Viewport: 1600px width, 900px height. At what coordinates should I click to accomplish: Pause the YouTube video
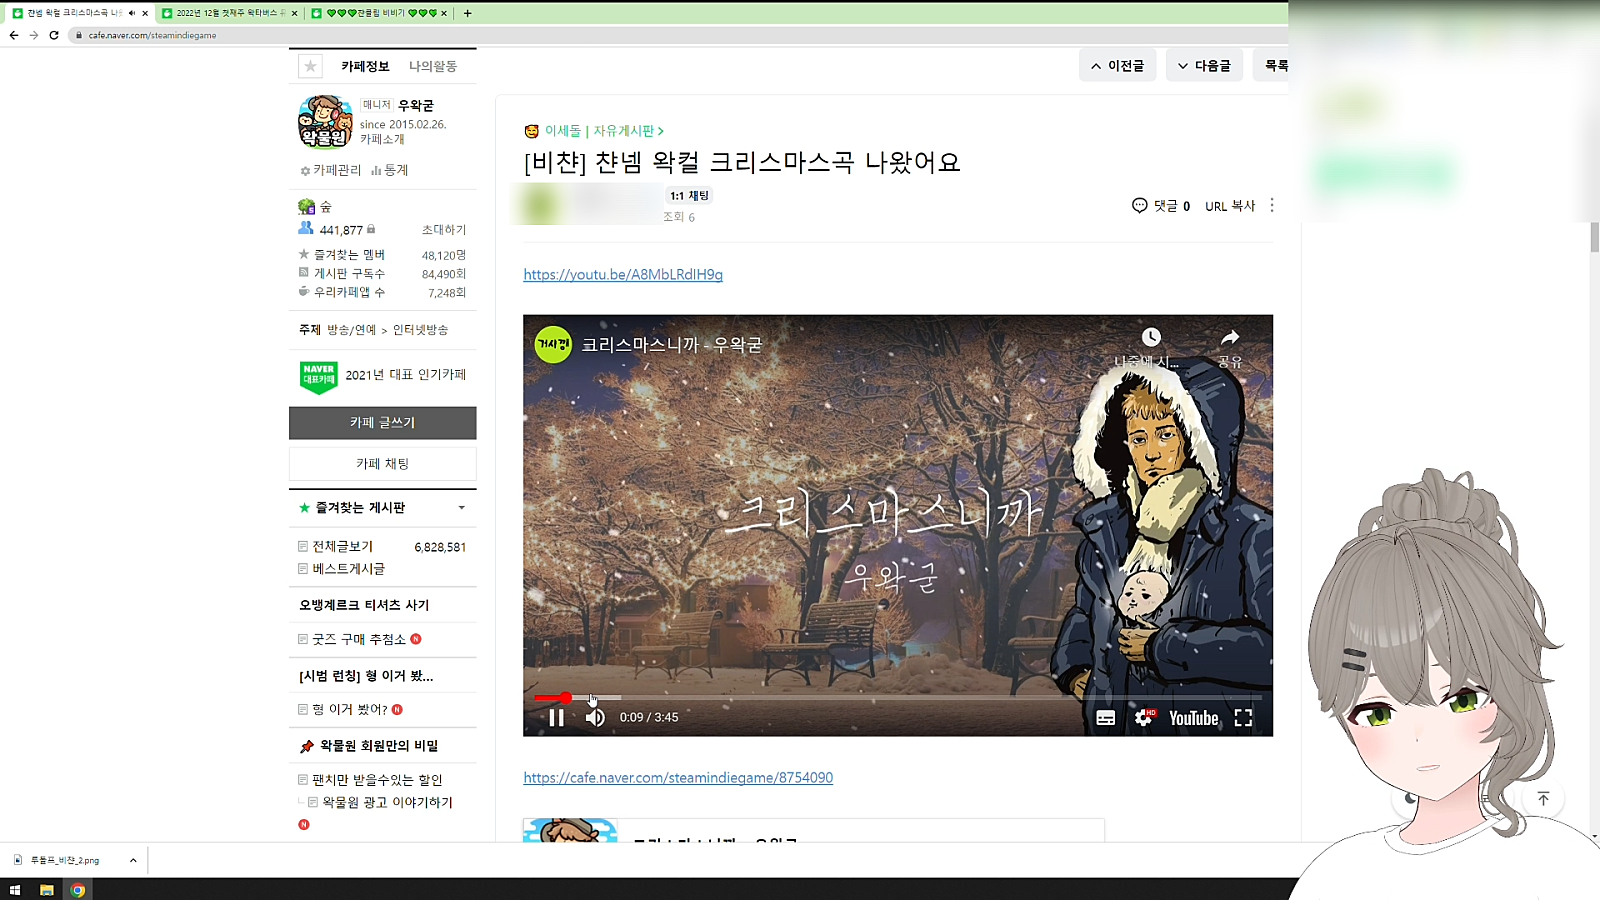pos(557,717)
